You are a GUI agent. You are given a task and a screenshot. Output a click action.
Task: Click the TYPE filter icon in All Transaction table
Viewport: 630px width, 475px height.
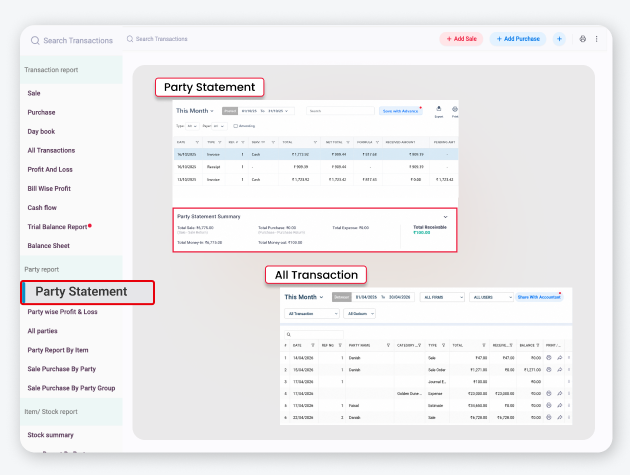tap(444, 345)
